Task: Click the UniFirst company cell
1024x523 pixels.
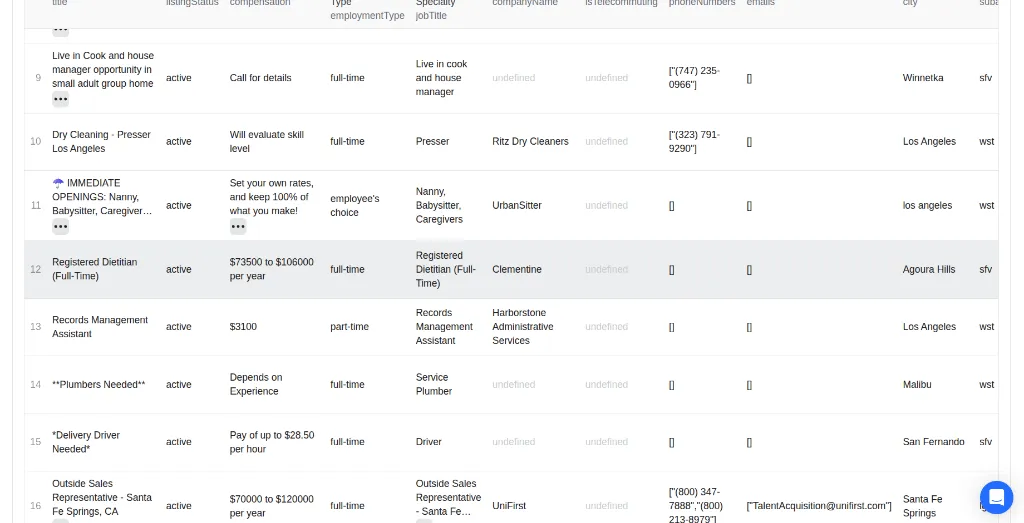Action: pos(509,506)
